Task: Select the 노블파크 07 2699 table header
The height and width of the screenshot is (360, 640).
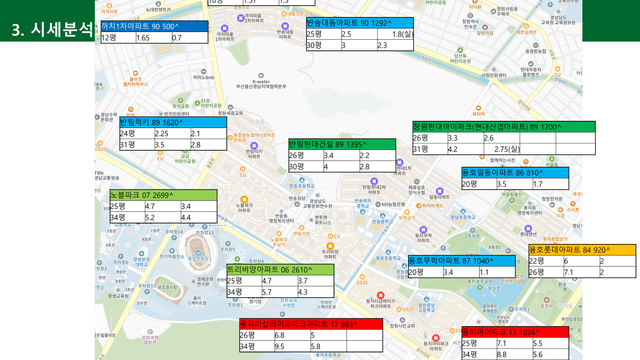Action: 163,195
